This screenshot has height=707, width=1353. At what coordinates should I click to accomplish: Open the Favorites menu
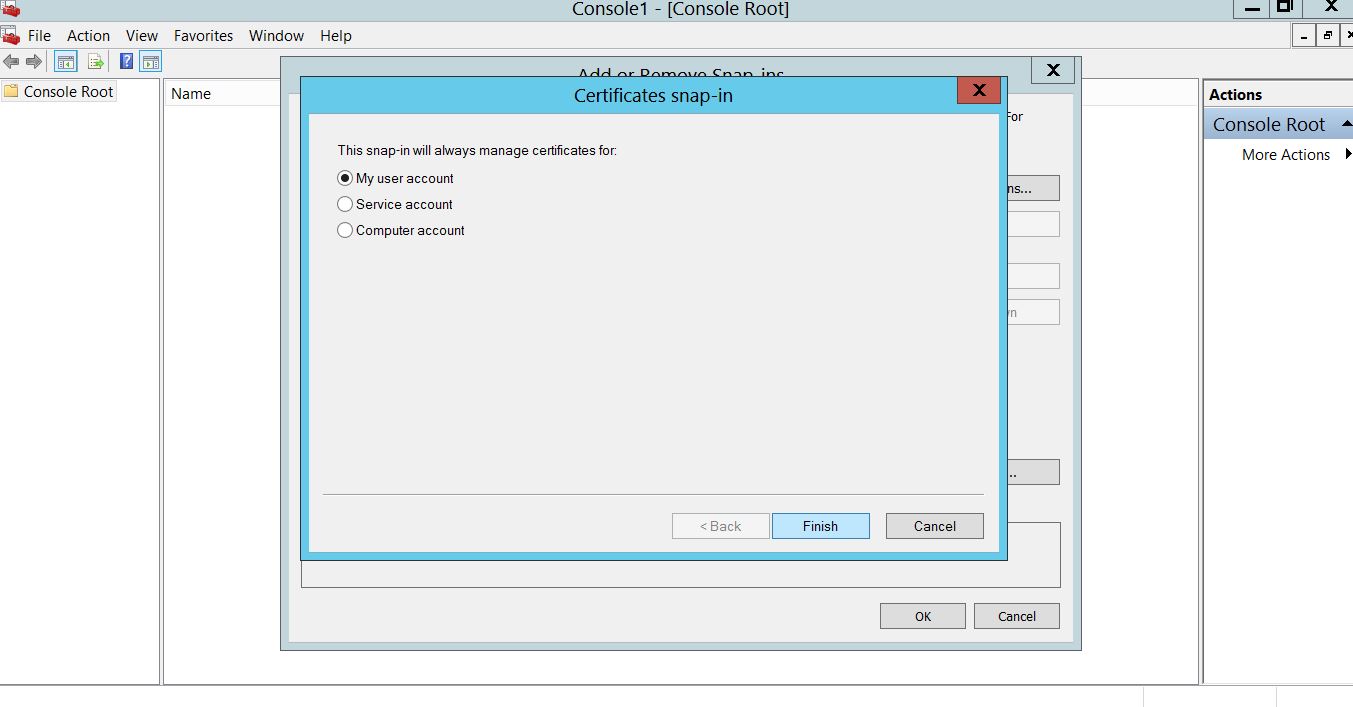coord(203,35)
